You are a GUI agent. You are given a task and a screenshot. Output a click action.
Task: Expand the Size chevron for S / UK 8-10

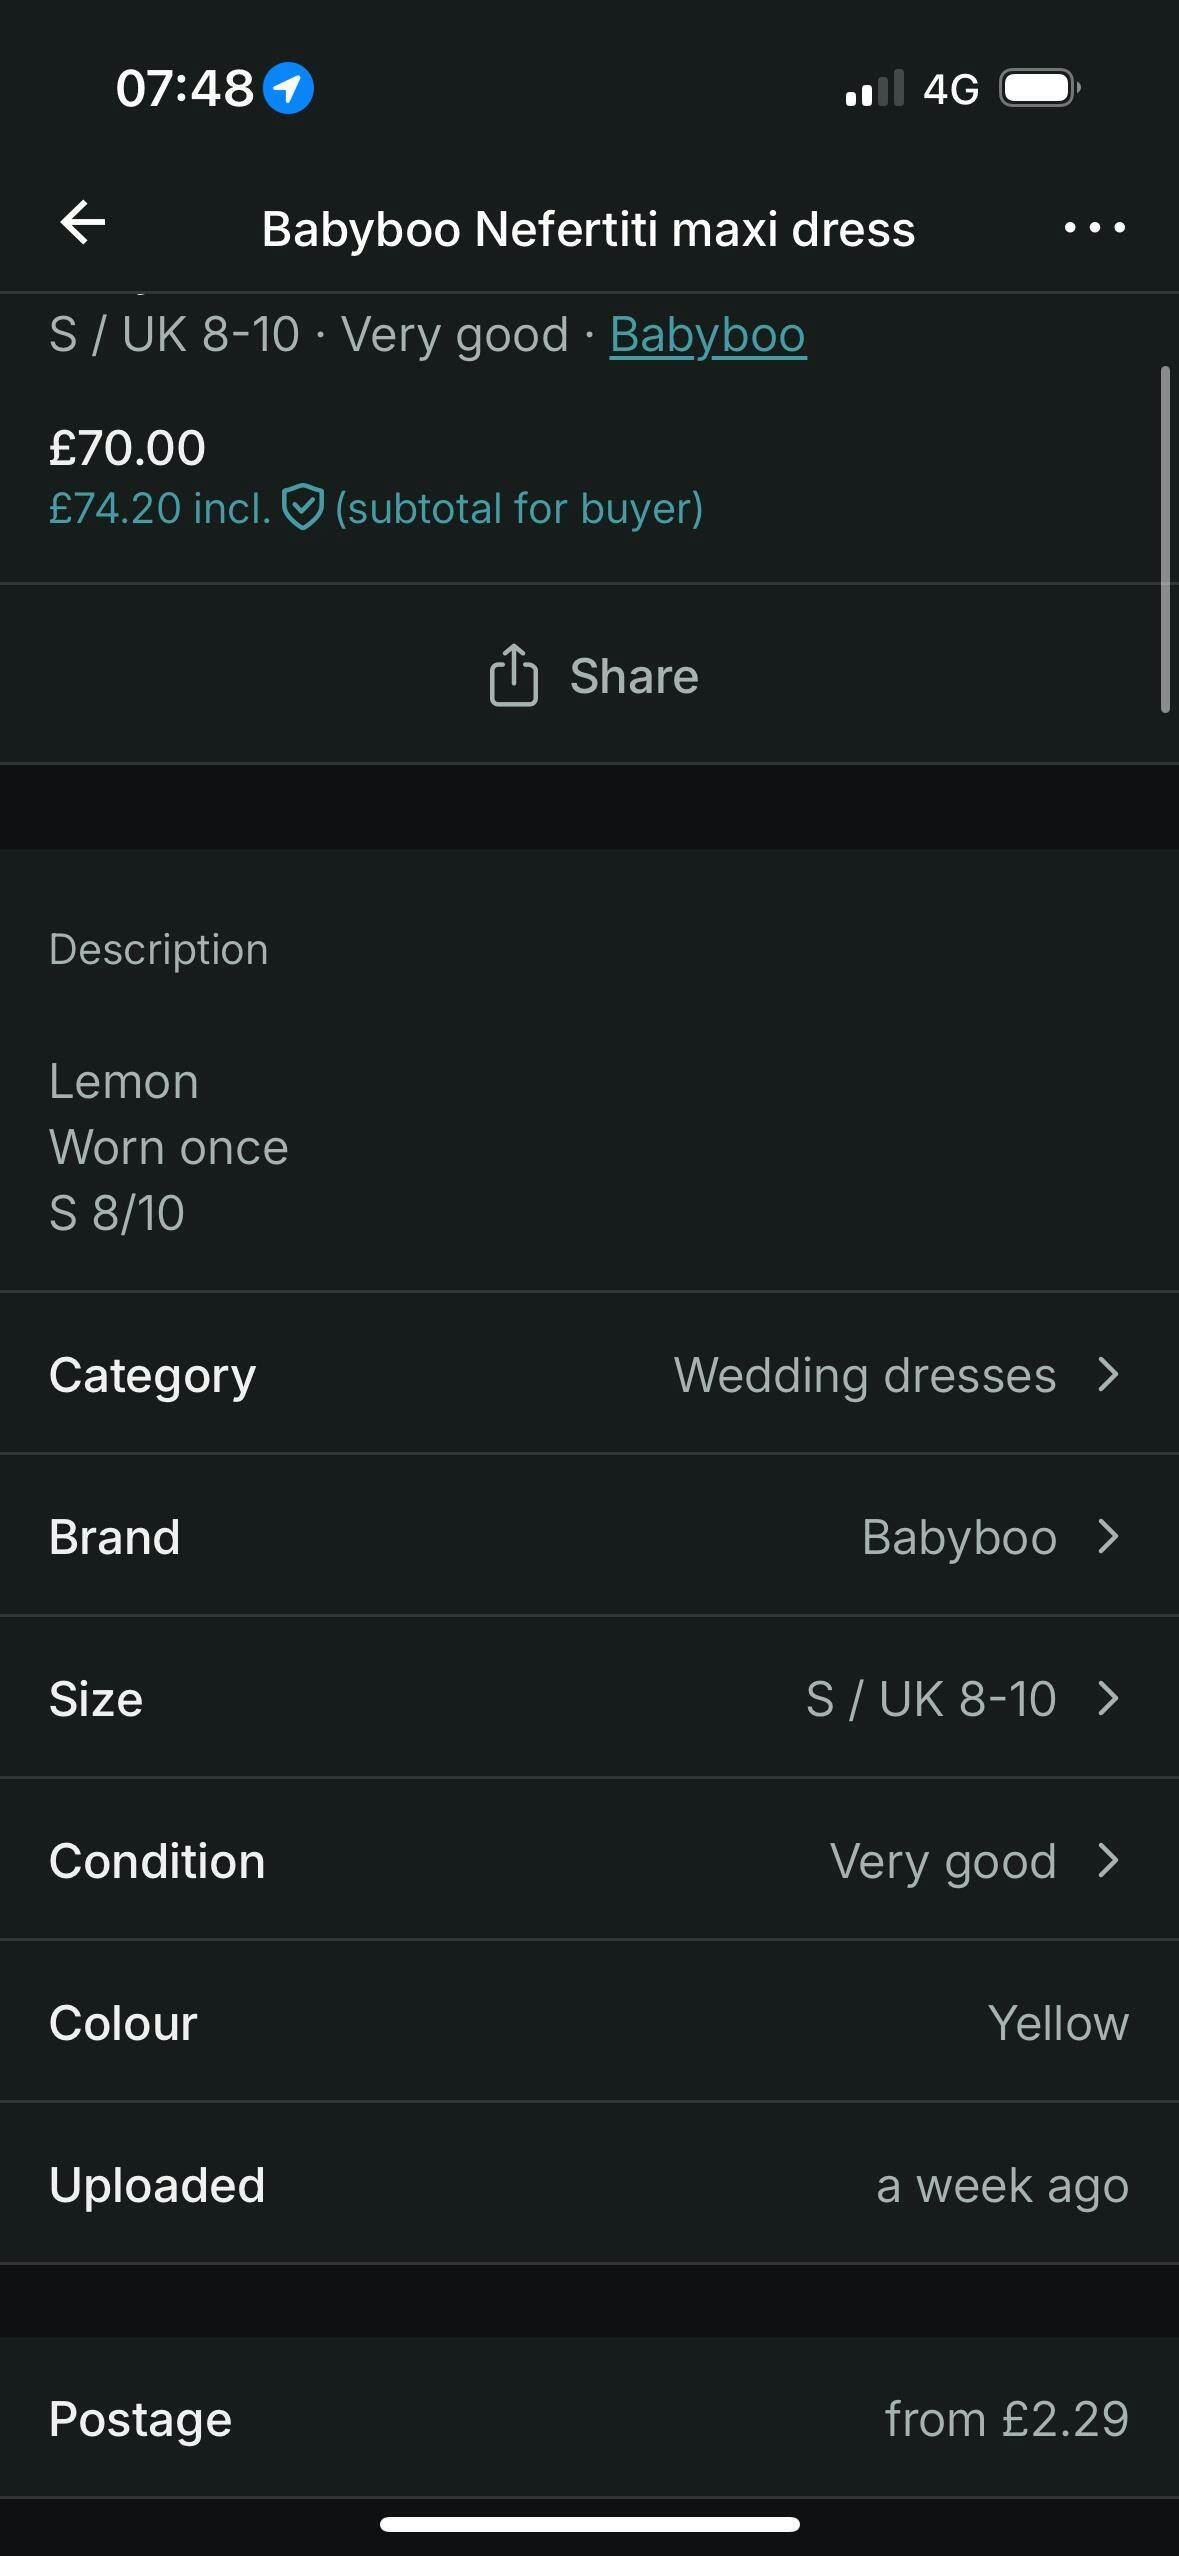[x=1108, y=1698]
